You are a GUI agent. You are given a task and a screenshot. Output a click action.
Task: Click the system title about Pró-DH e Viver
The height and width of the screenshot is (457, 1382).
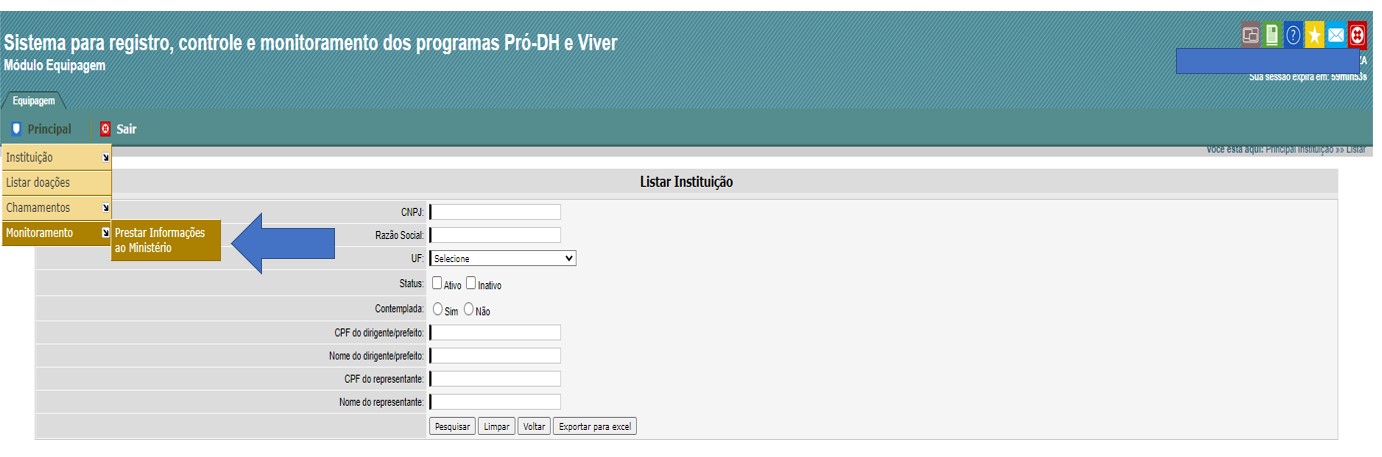[x=311, y=43]
